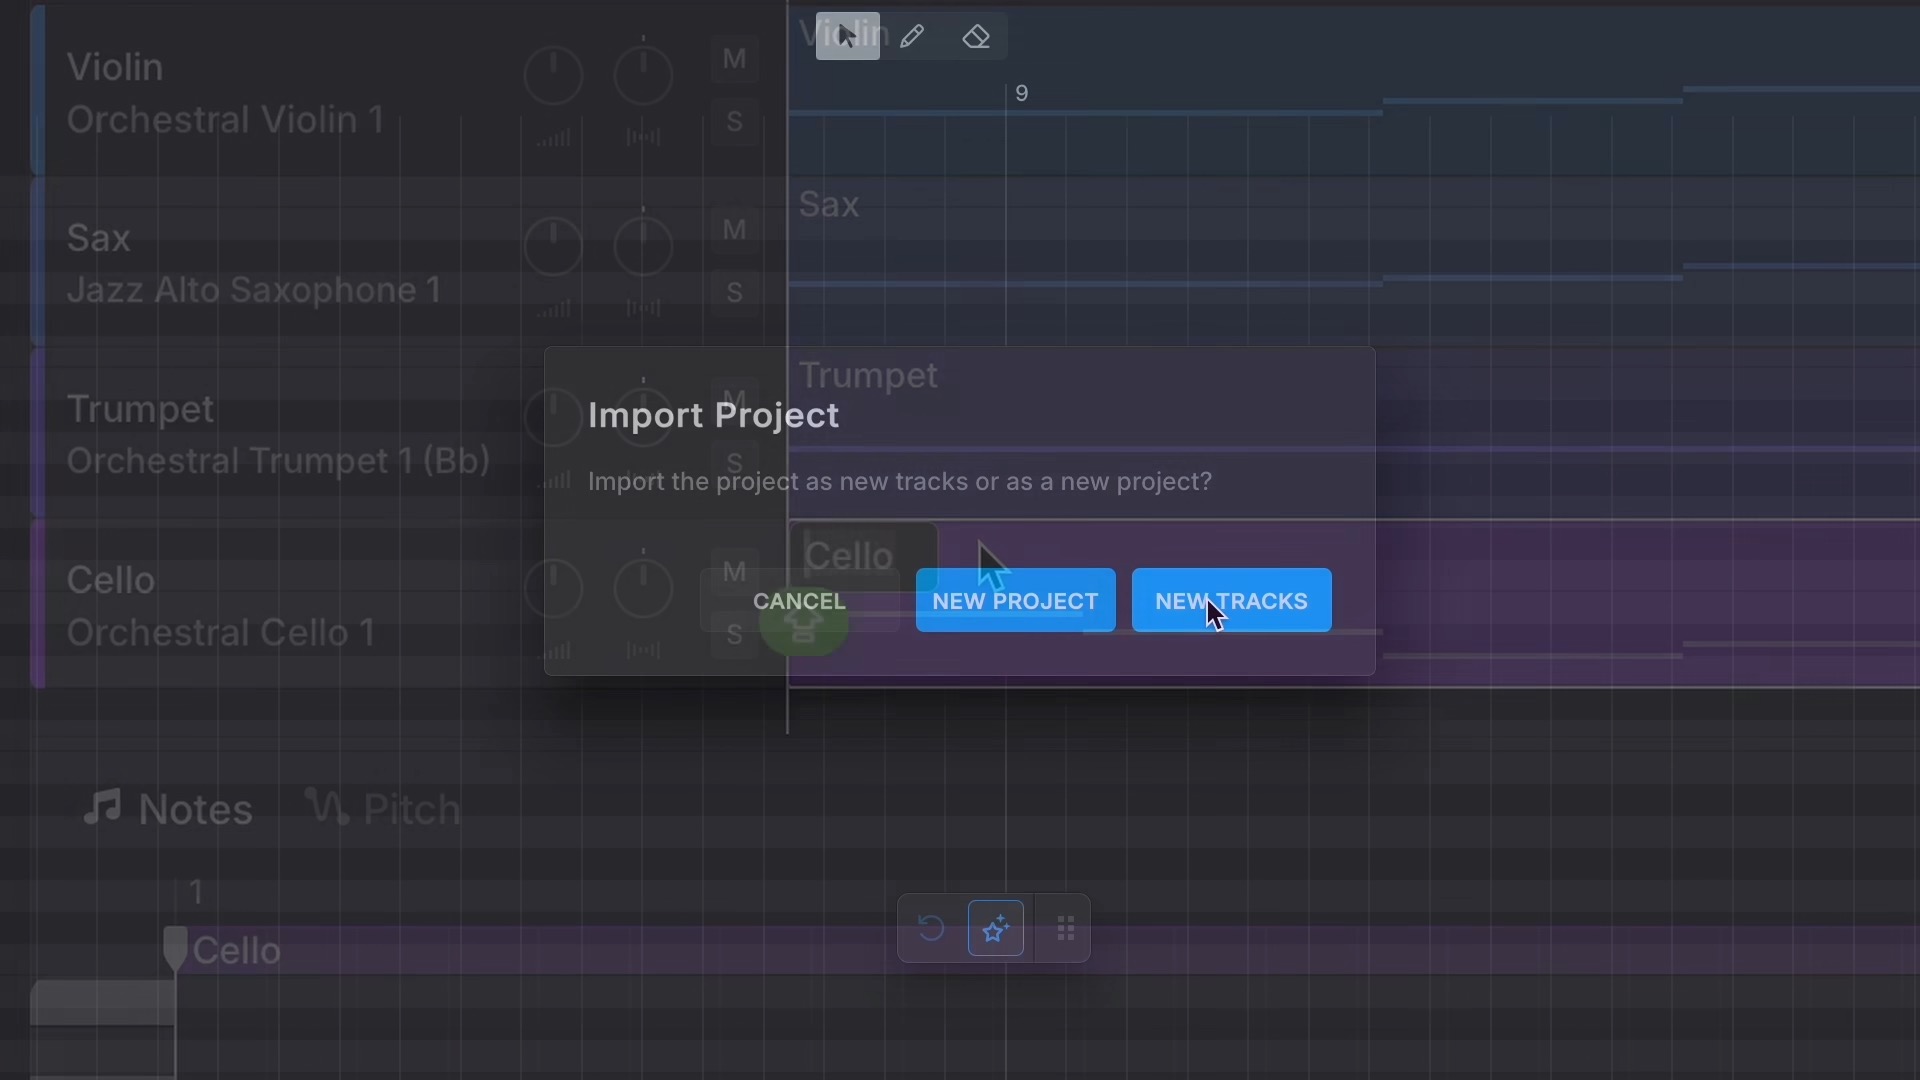Solo the Violin track
Screen dimensions: 1920x1080
coord(734,122)
